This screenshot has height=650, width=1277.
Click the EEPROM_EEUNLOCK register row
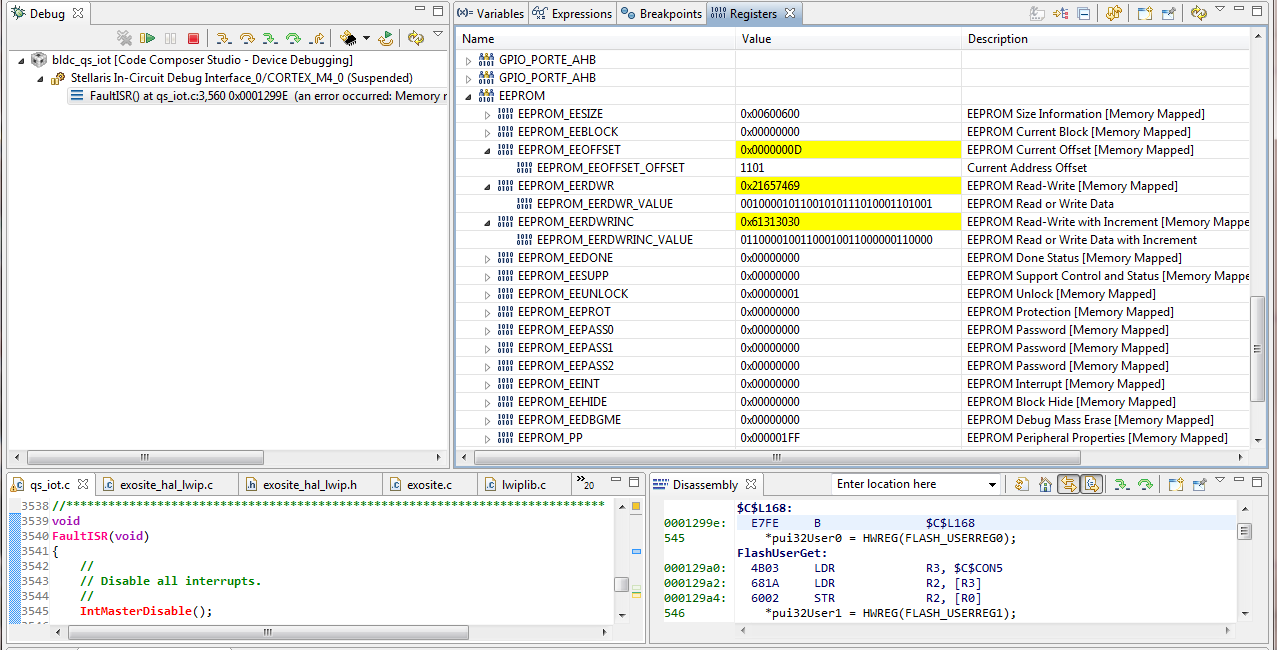(x=573, y=294)
